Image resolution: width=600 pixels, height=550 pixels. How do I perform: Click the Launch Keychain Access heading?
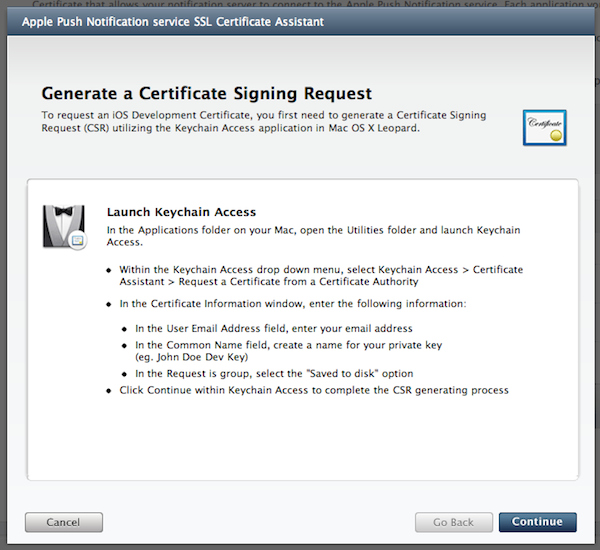click(181, 212)
